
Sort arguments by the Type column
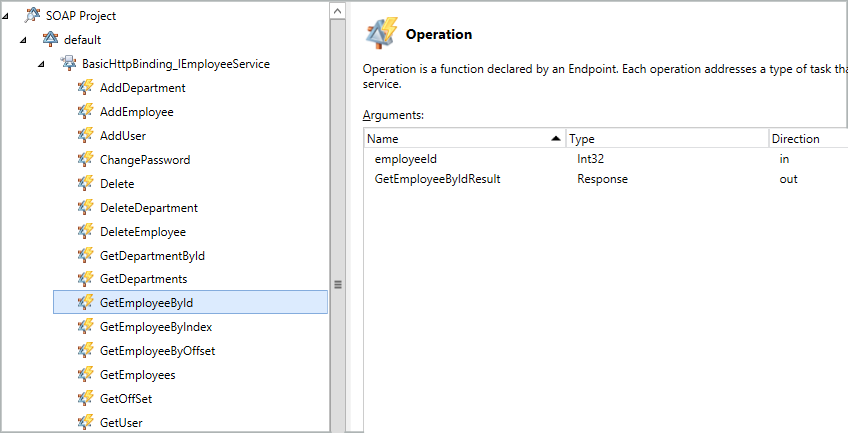click(x=664, y=139)
